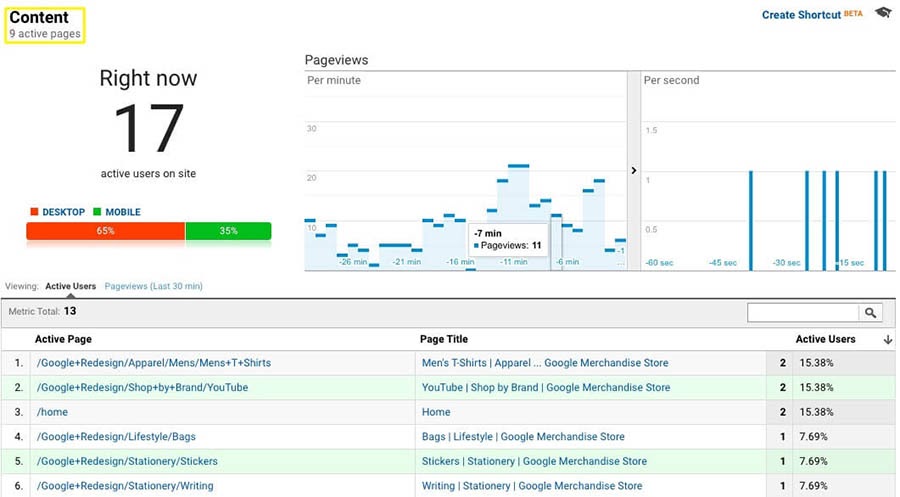This screenshot has height=497, width=900.
Task: Sort by the Page Title column header
Action: pyautogui.click(x=444, y=339)
